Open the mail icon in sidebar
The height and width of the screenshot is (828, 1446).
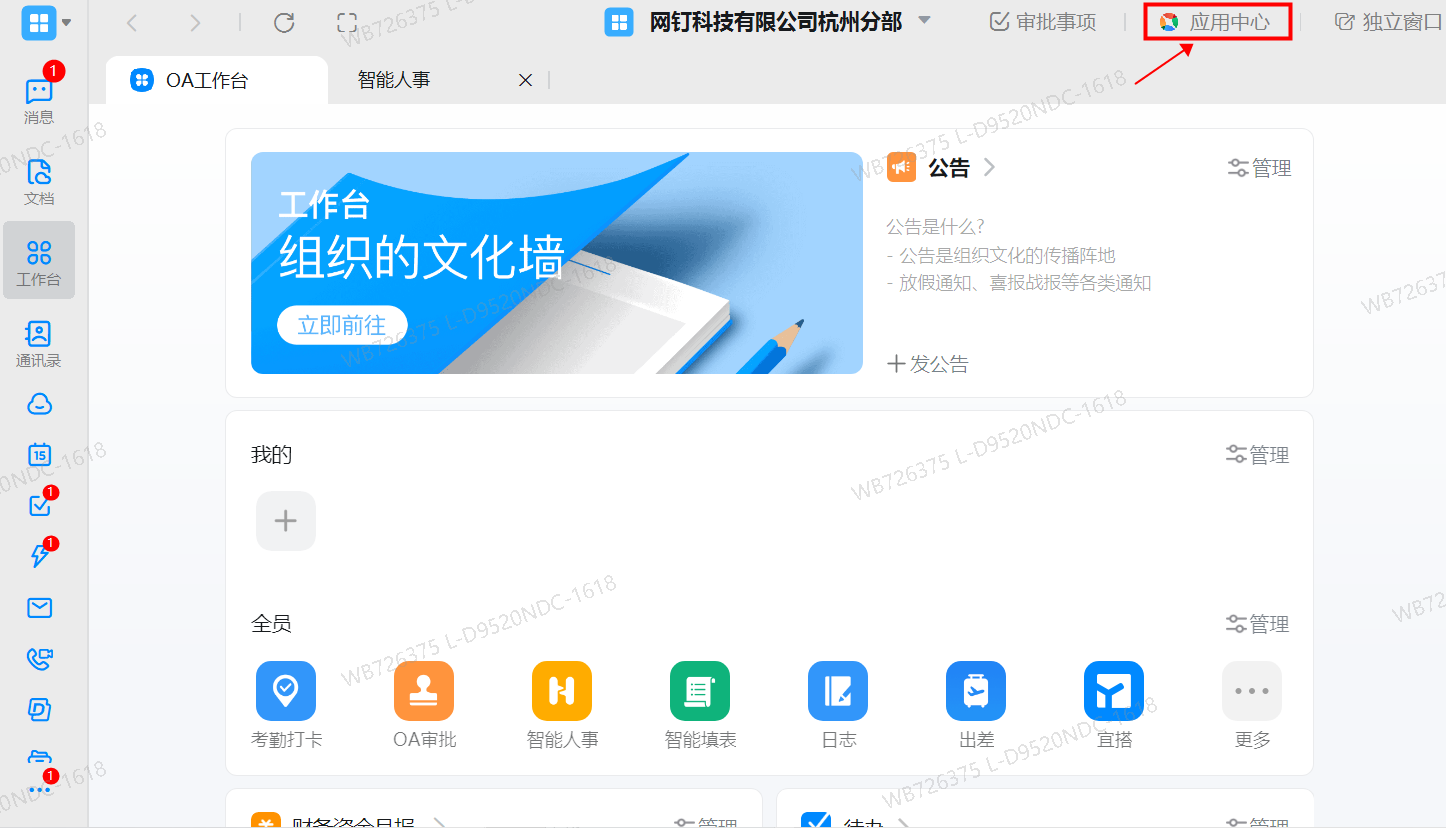(x=39, y=607)
